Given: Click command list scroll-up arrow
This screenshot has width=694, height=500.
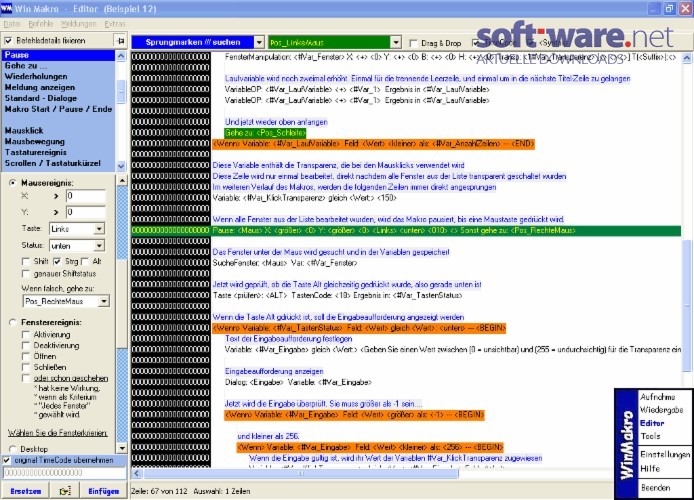Looking at the screenshot, I should tap(121, 56).
